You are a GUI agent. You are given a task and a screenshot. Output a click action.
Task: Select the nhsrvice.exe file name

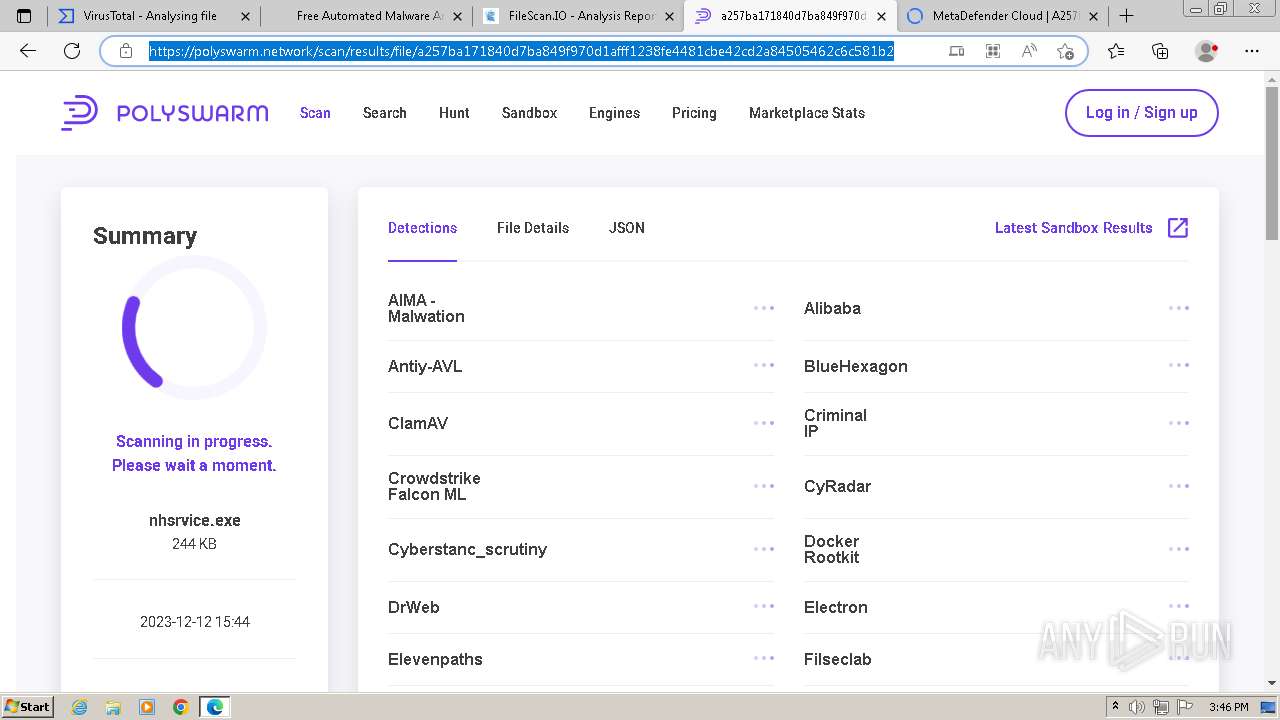point(195,520)
